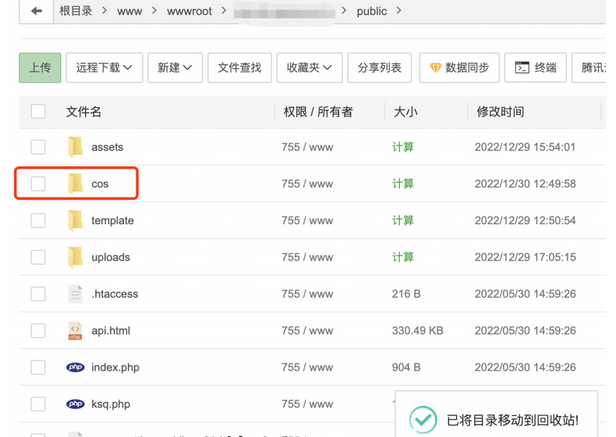The image size is (616, 437).
Task: Click the green 上传 button
Action: [x=40, y=68]
